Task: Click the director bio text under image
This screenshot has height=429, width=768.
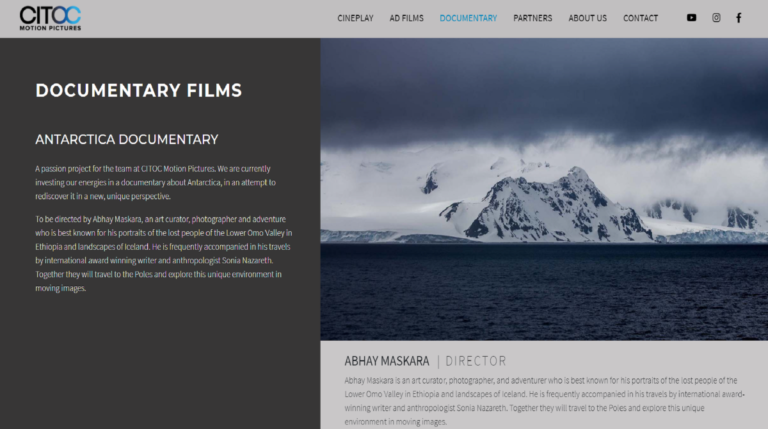Action: (x=545, y=401)
